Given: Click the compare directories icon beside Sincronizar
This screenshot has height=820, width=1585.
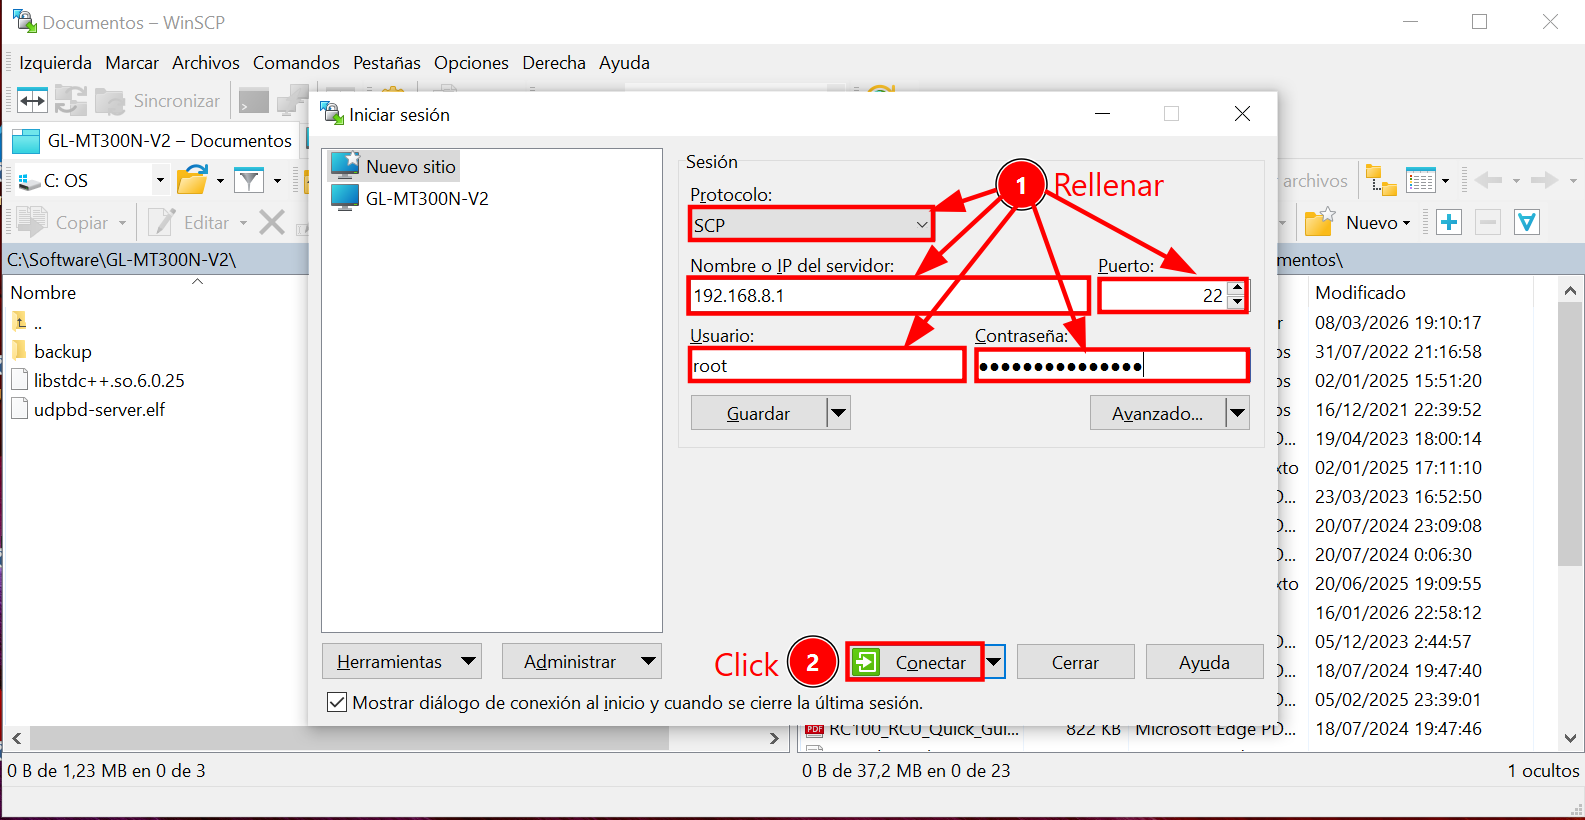Looking at the screenshot, I should [x=71, y=100].
